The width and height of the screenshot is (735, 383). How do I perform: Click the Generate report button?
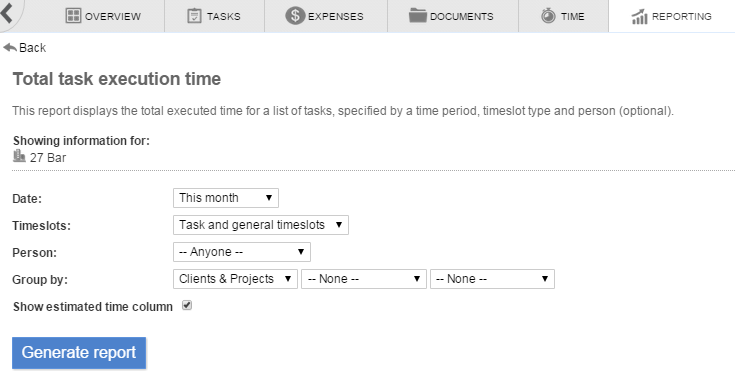coord(79,353)
